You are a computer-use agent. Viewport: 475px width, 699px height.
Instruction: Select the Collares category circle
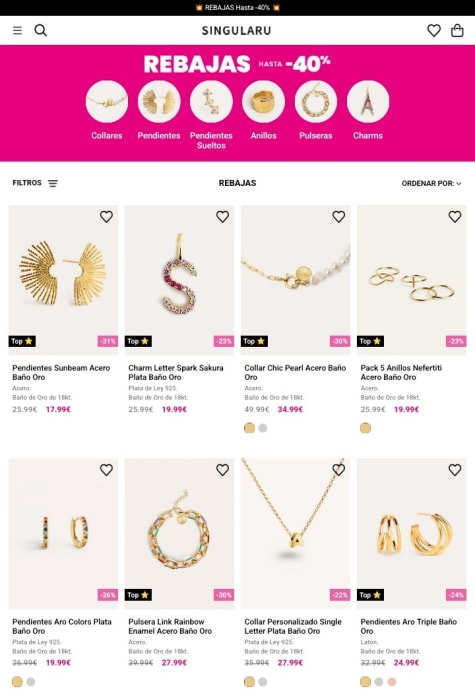(106, 102)
